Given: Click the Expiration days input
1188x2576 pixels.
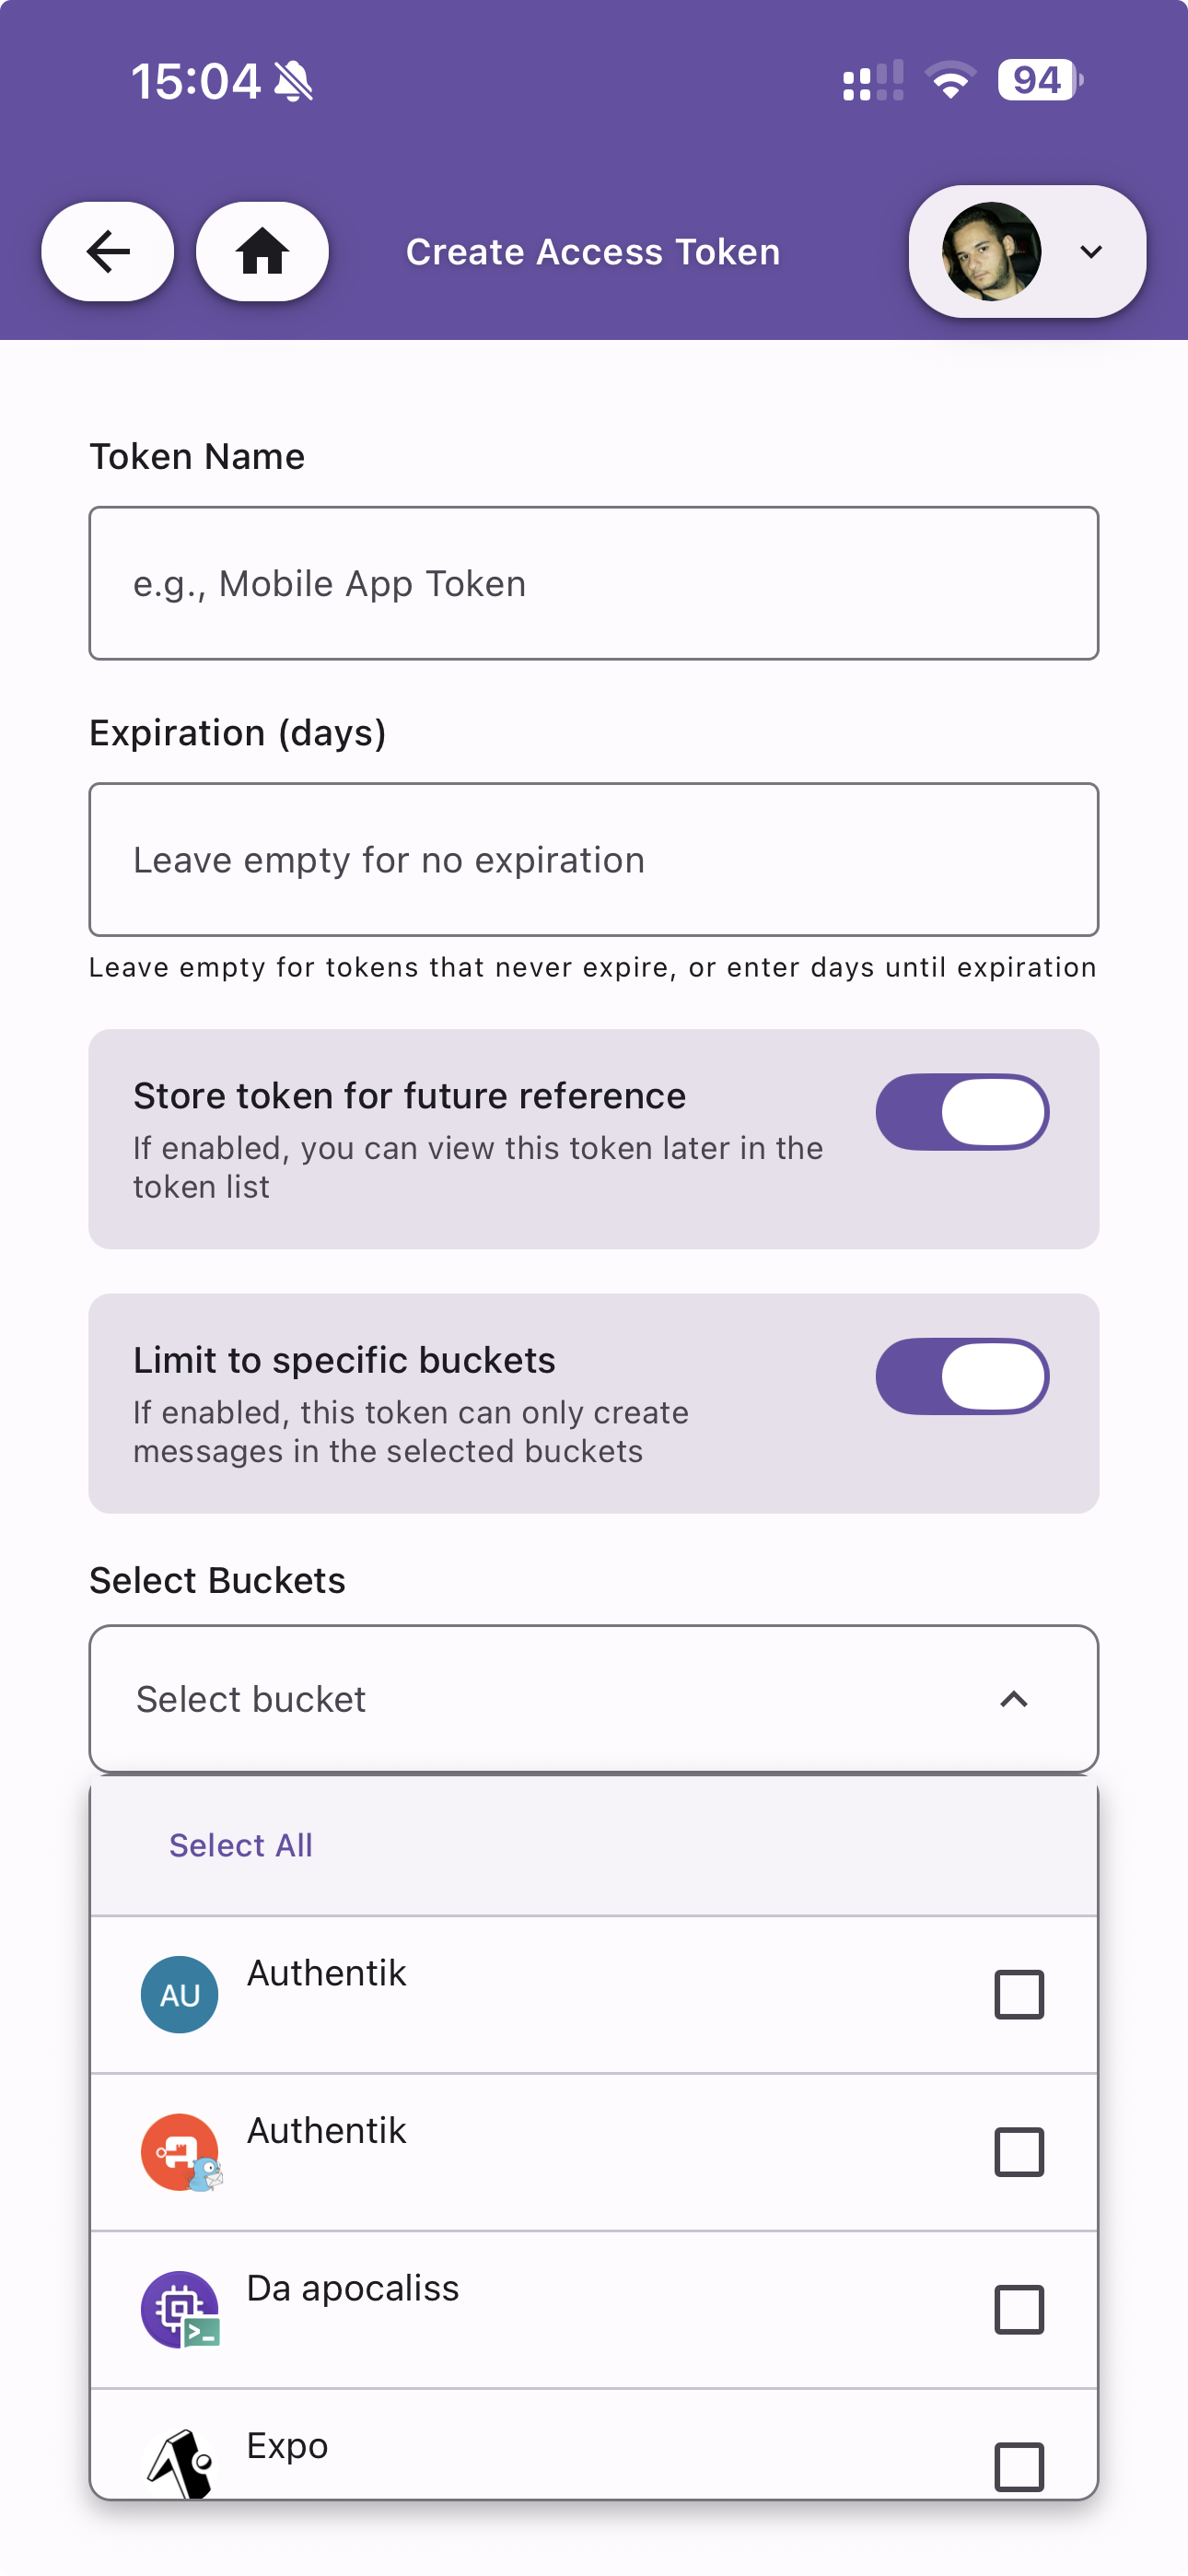Looking at the screenshot, I should click(594, 859).
